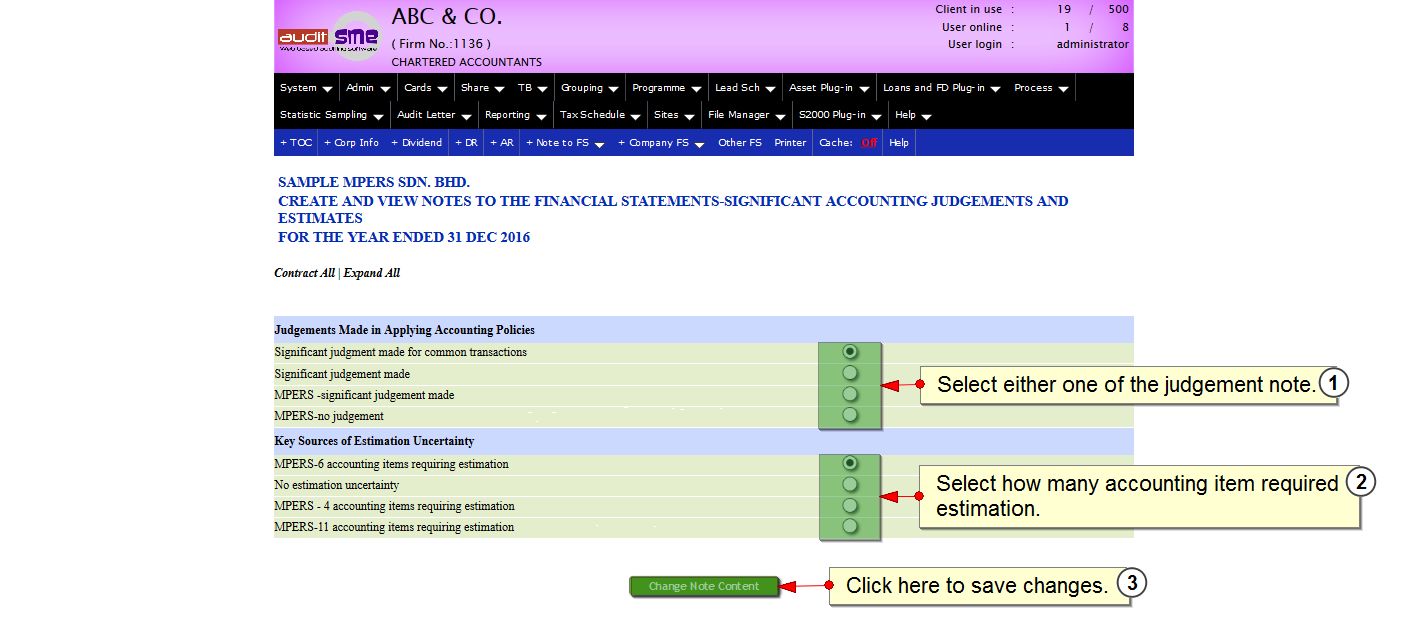
Task: Open the + TOC toolbar item
Action: coord(296,143)
